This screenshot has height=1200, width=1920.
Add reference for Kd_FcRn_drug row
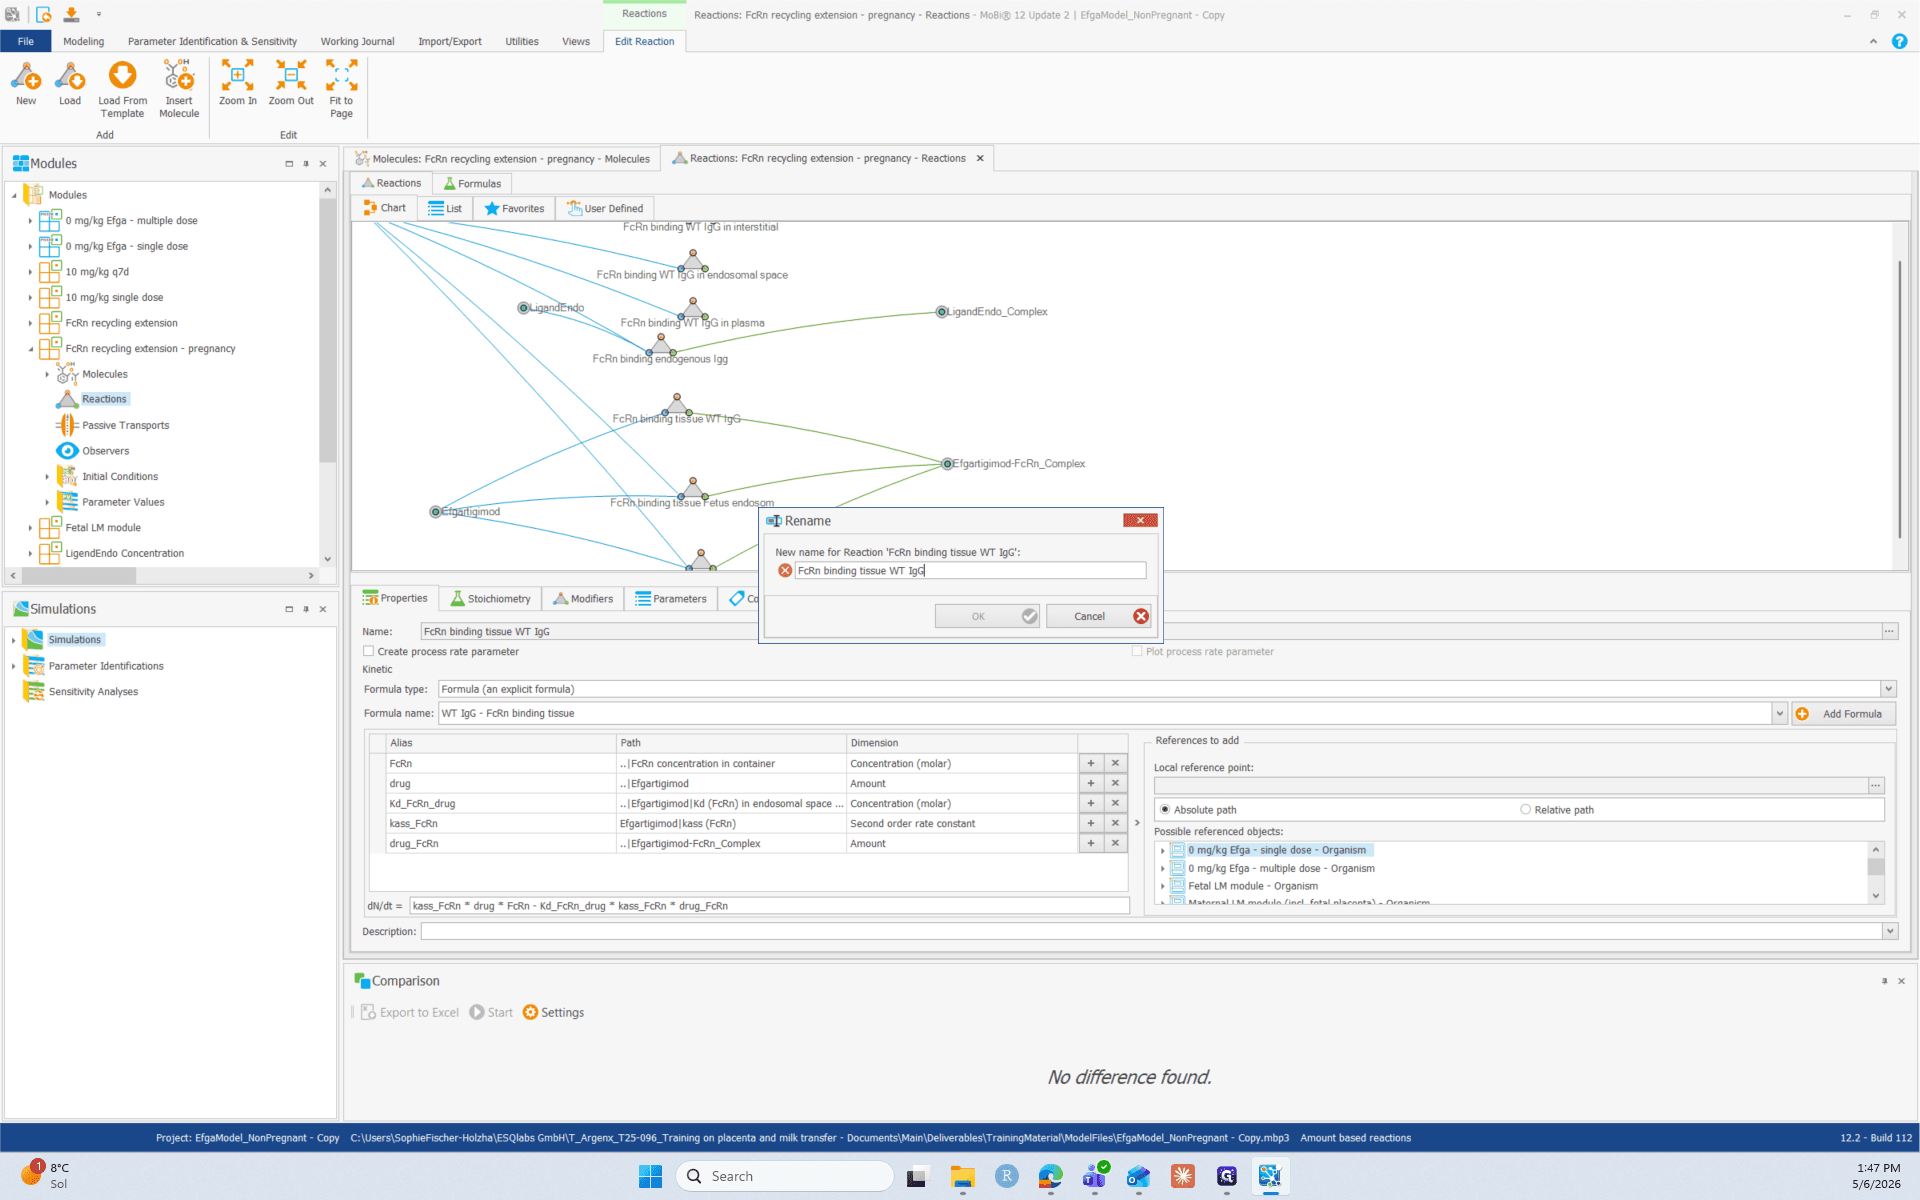(x=1090, y=803)
